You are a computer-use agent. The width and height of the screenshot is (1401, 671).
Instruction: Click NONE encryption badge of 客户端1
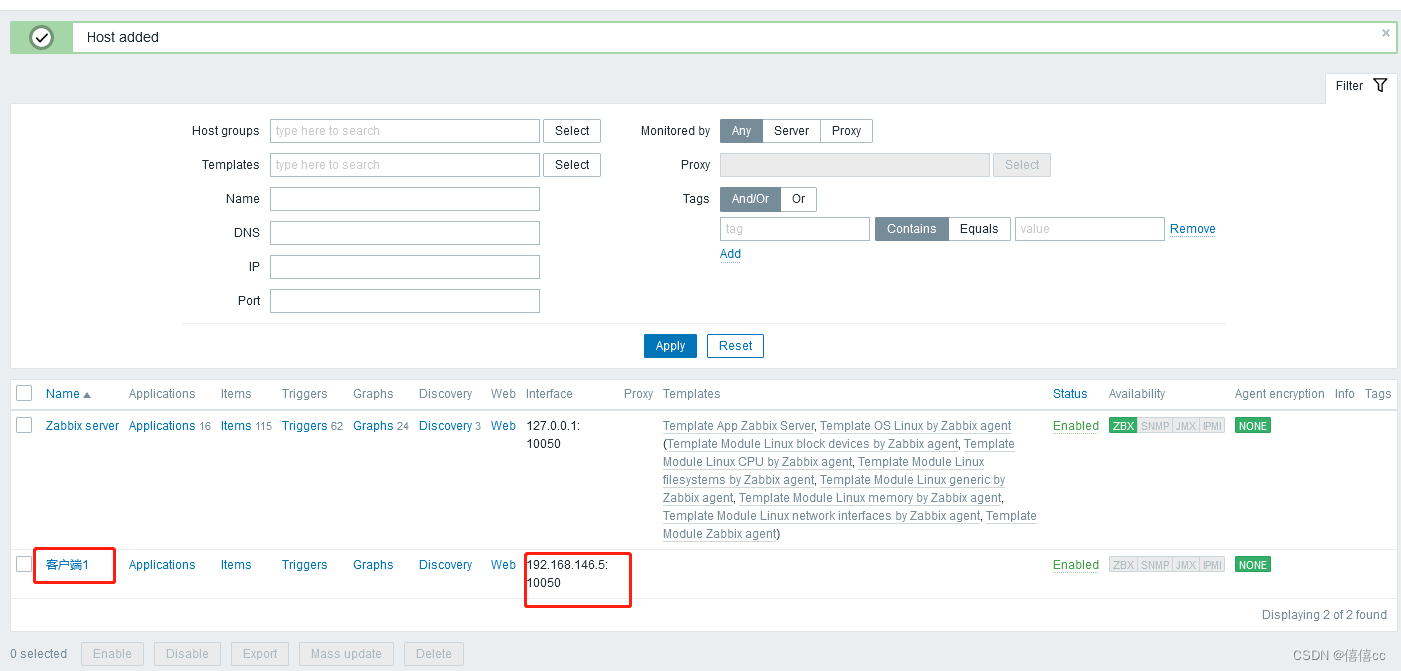coord(1252,565)
